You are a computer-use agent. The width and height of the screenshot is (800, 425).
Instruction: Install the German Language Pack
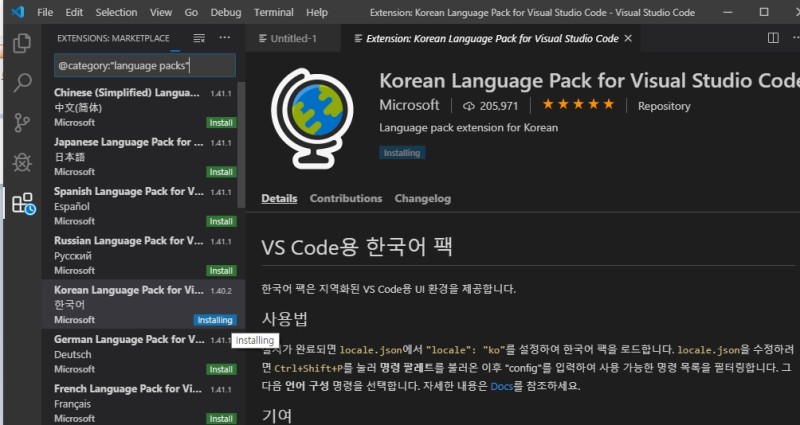[x=221, y=369]
